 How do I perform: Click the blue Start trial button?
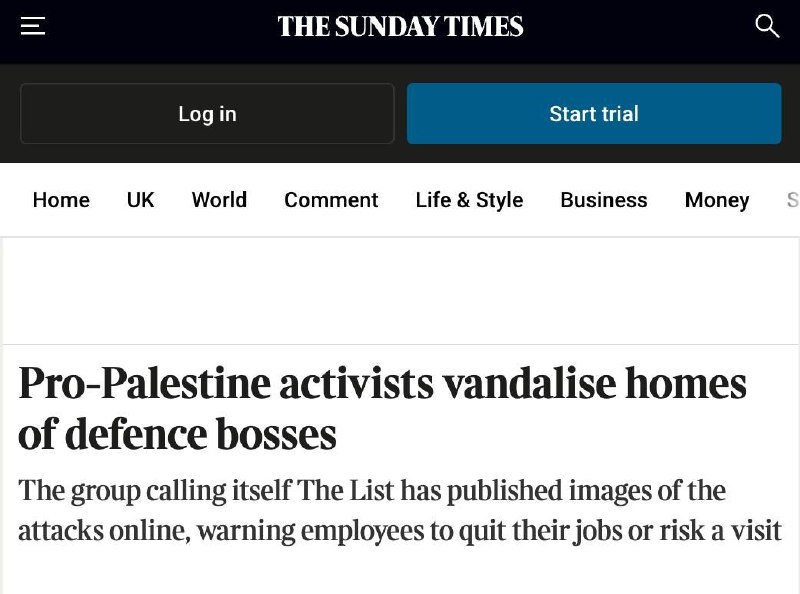coord(594,113)
